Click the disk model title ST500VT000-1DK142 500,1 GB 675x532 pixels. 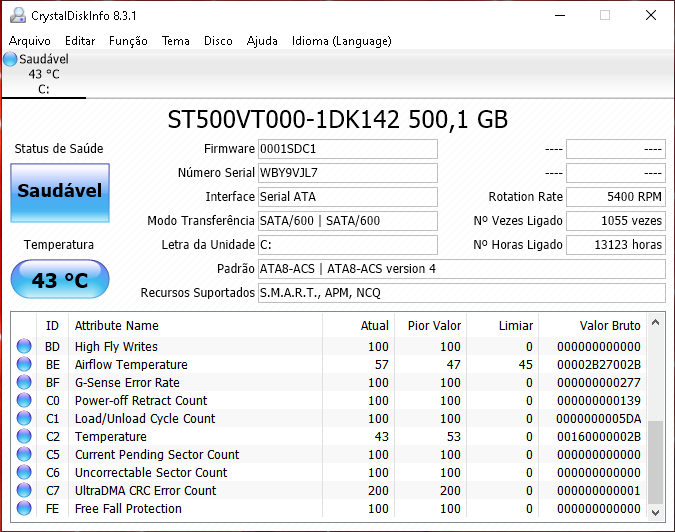pos(338,119)
